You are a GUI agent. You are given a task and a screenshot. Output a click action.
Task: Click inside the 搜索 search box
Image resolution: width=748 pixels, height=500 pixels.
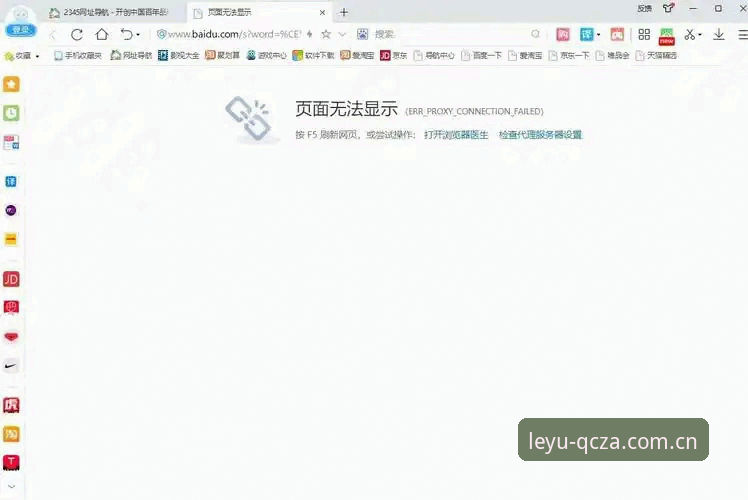451,34
